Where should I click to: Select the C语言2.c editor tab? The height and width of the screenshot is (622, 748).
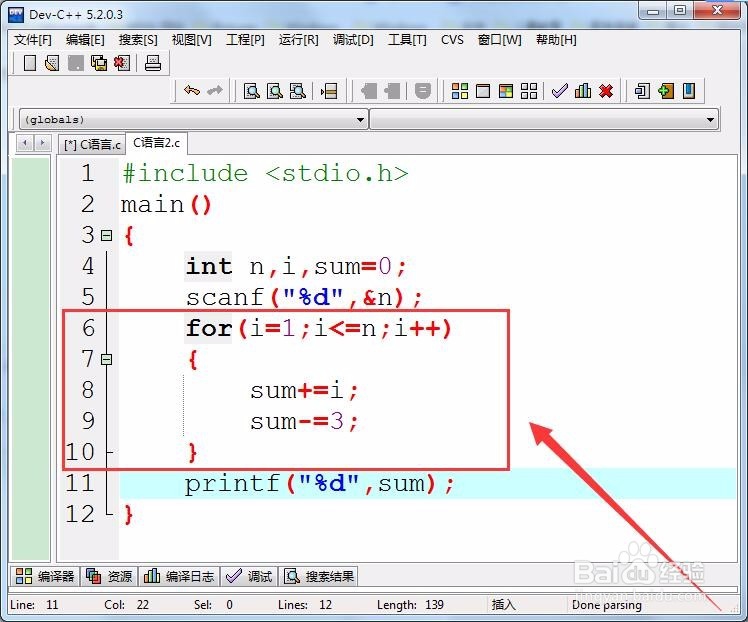click(156, 143)
